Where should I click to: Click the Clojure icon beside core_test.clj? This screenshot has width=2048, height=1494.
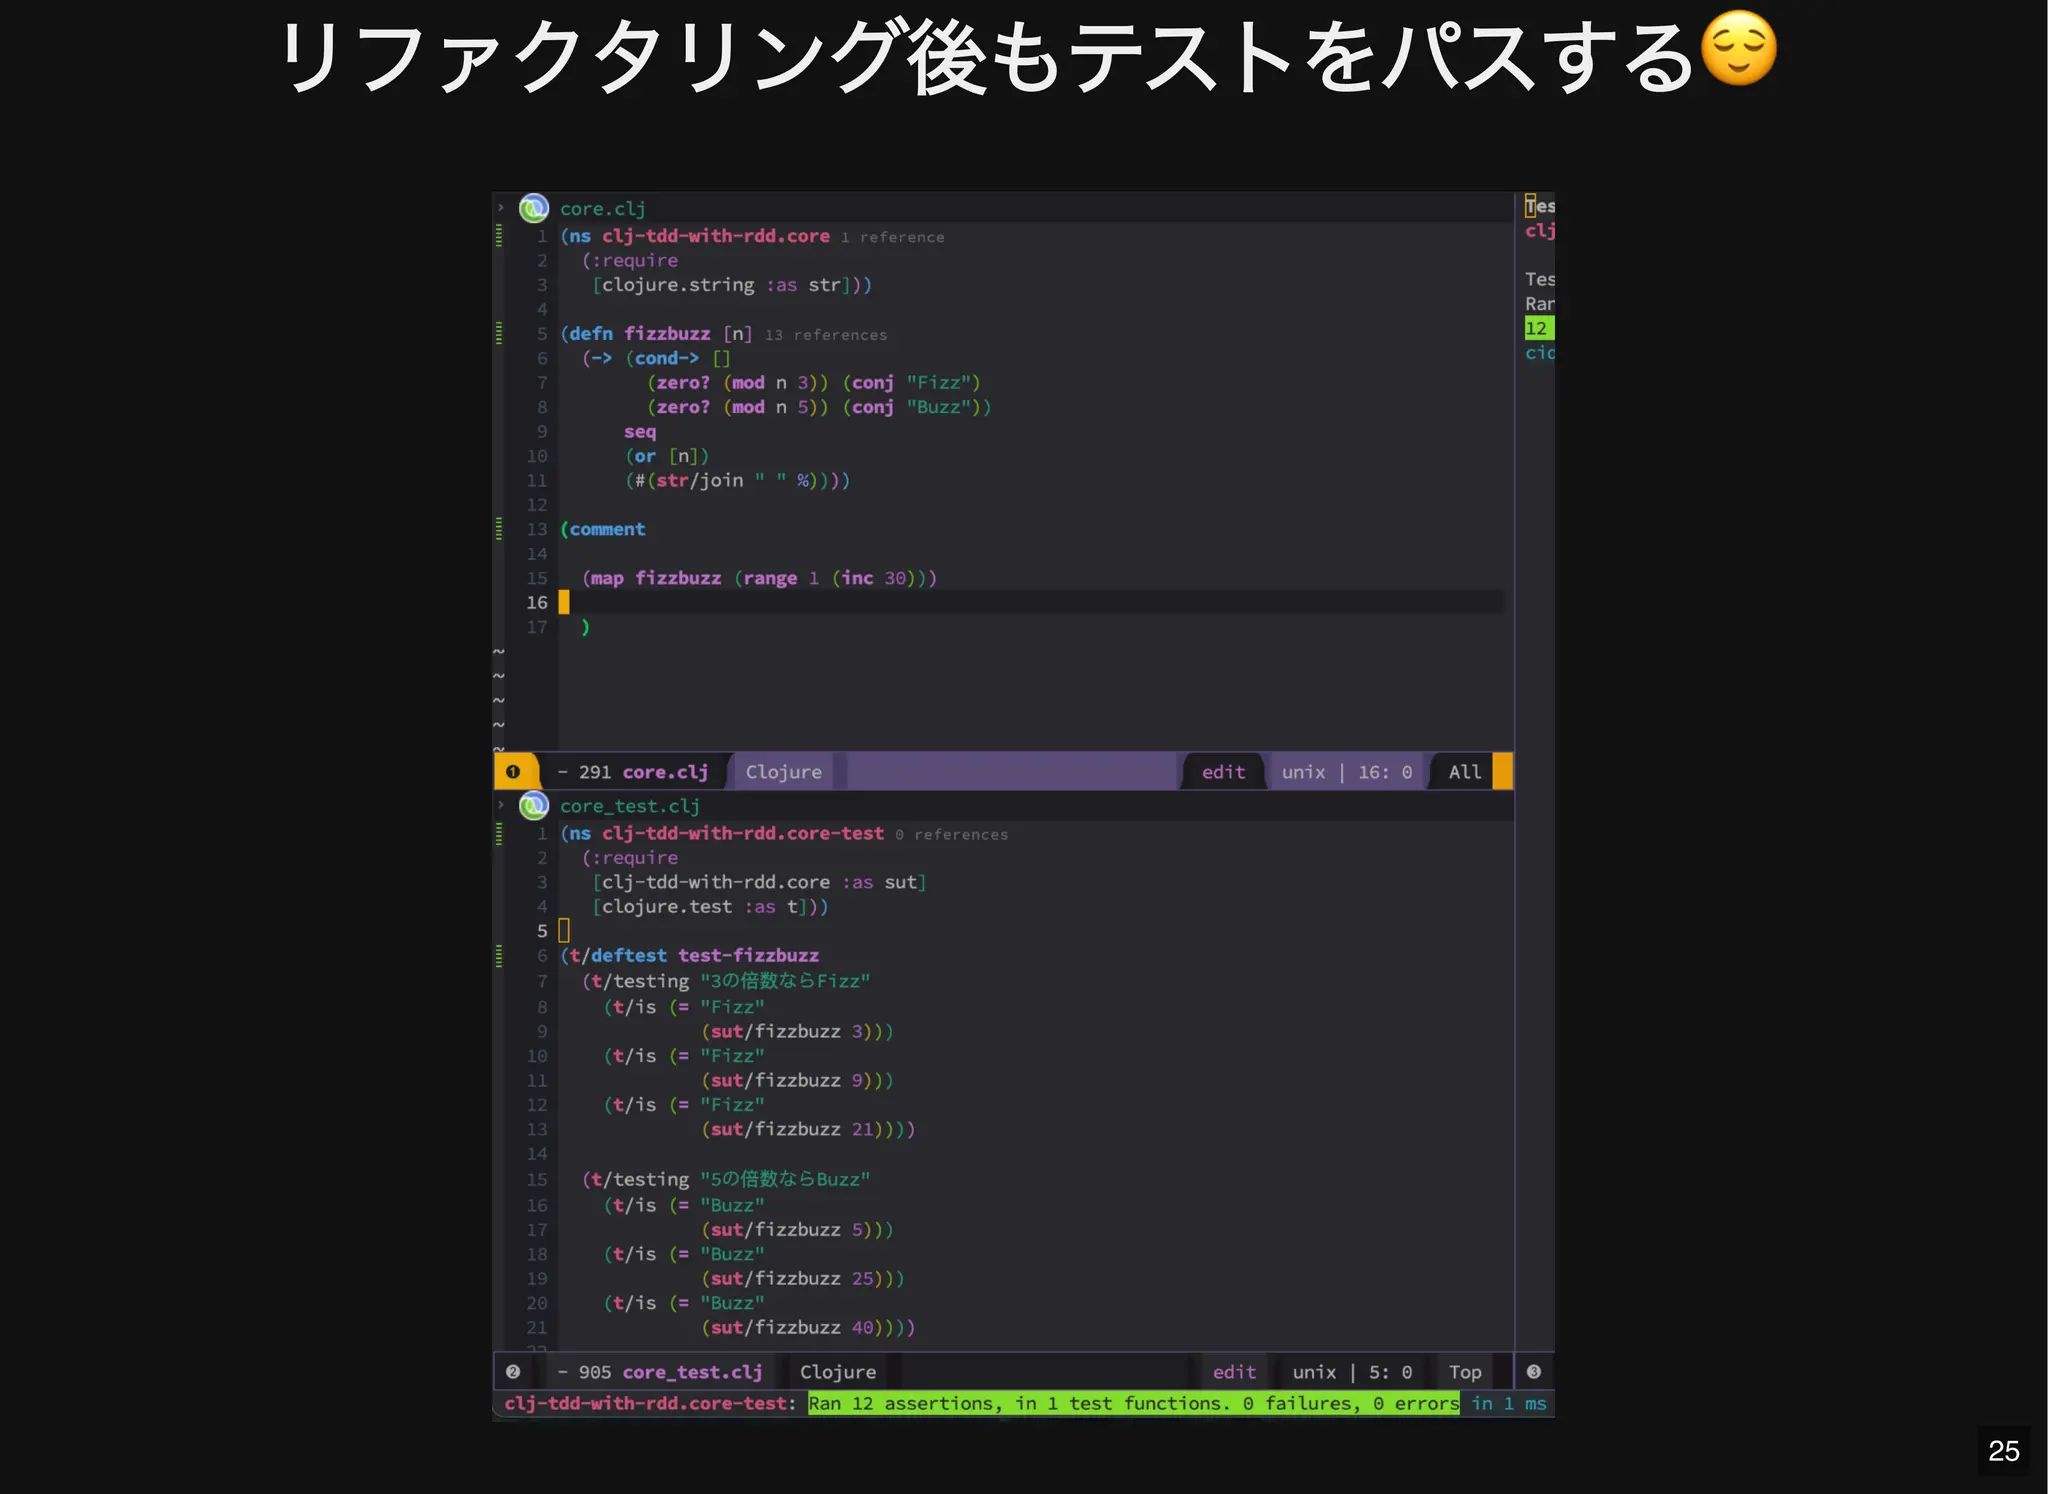[x=534, y=805]
